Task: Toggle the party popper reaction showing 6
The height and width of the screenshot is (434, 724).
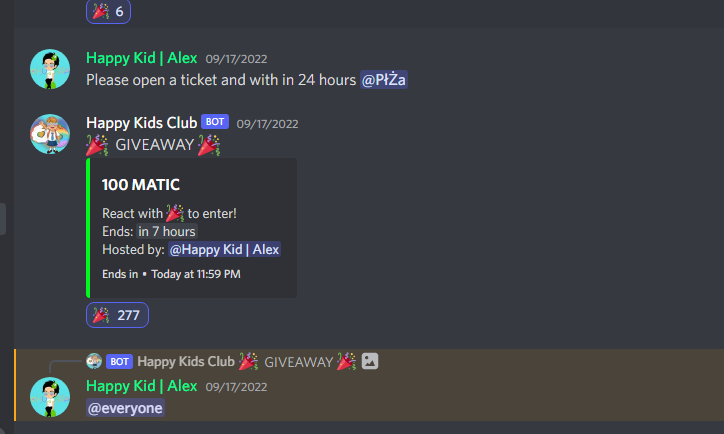Action: (109, 11)
